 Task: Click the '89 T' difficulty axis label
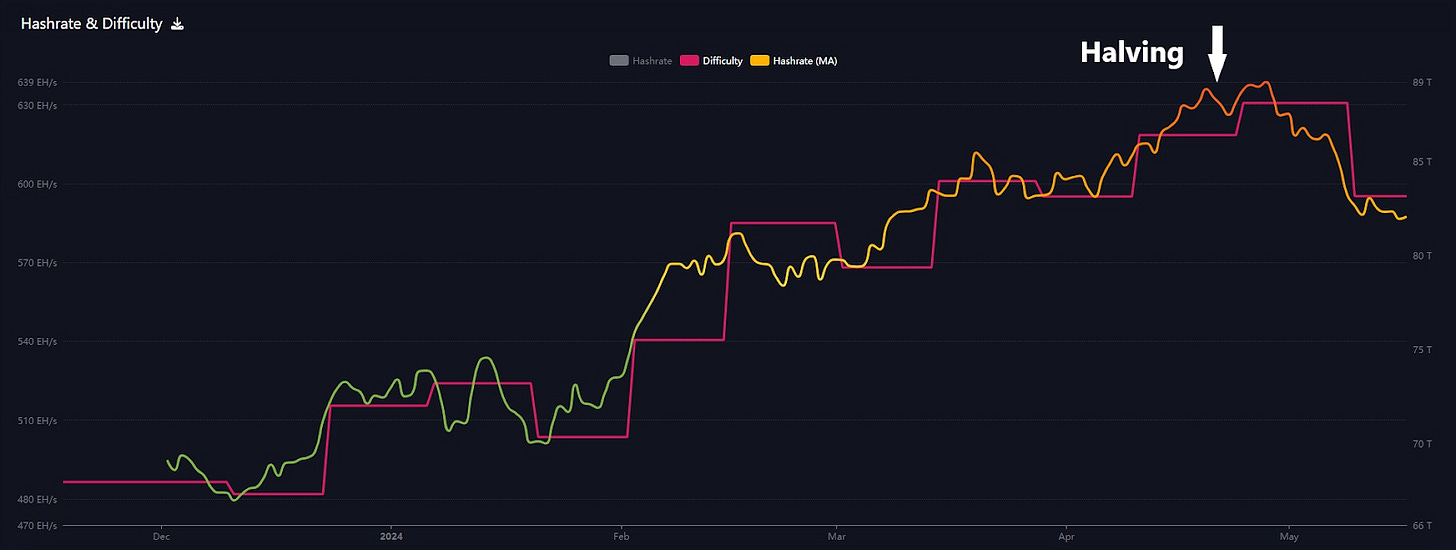coord(1422,83)
